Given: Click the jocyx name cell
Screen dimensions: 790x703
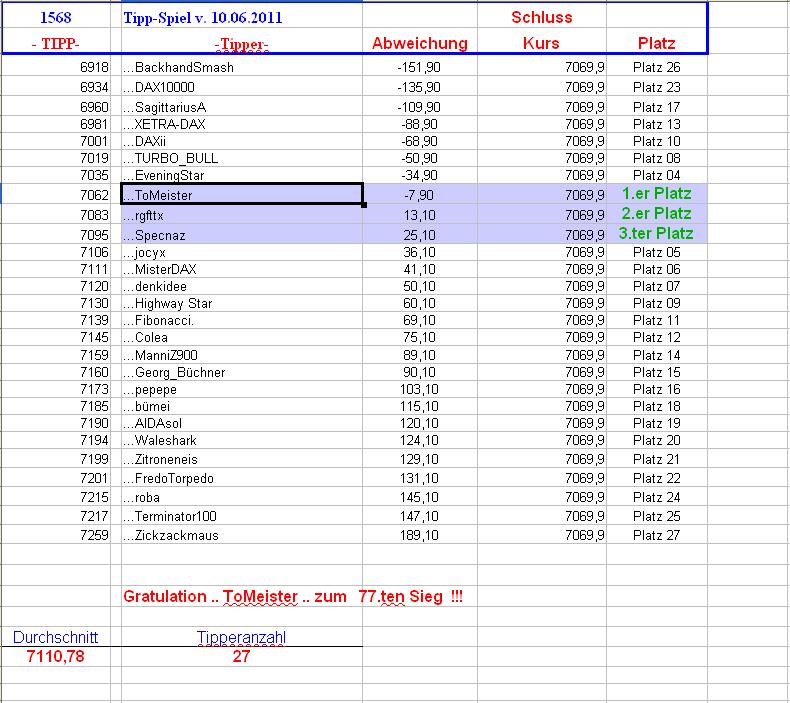Looking at the screenshot, I should pos(242,252).
